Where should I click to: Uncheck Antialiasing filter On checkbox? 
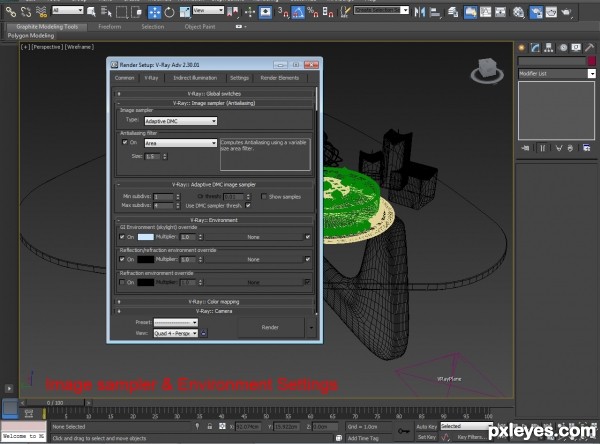pyautogui.click(x=125, y=142)
